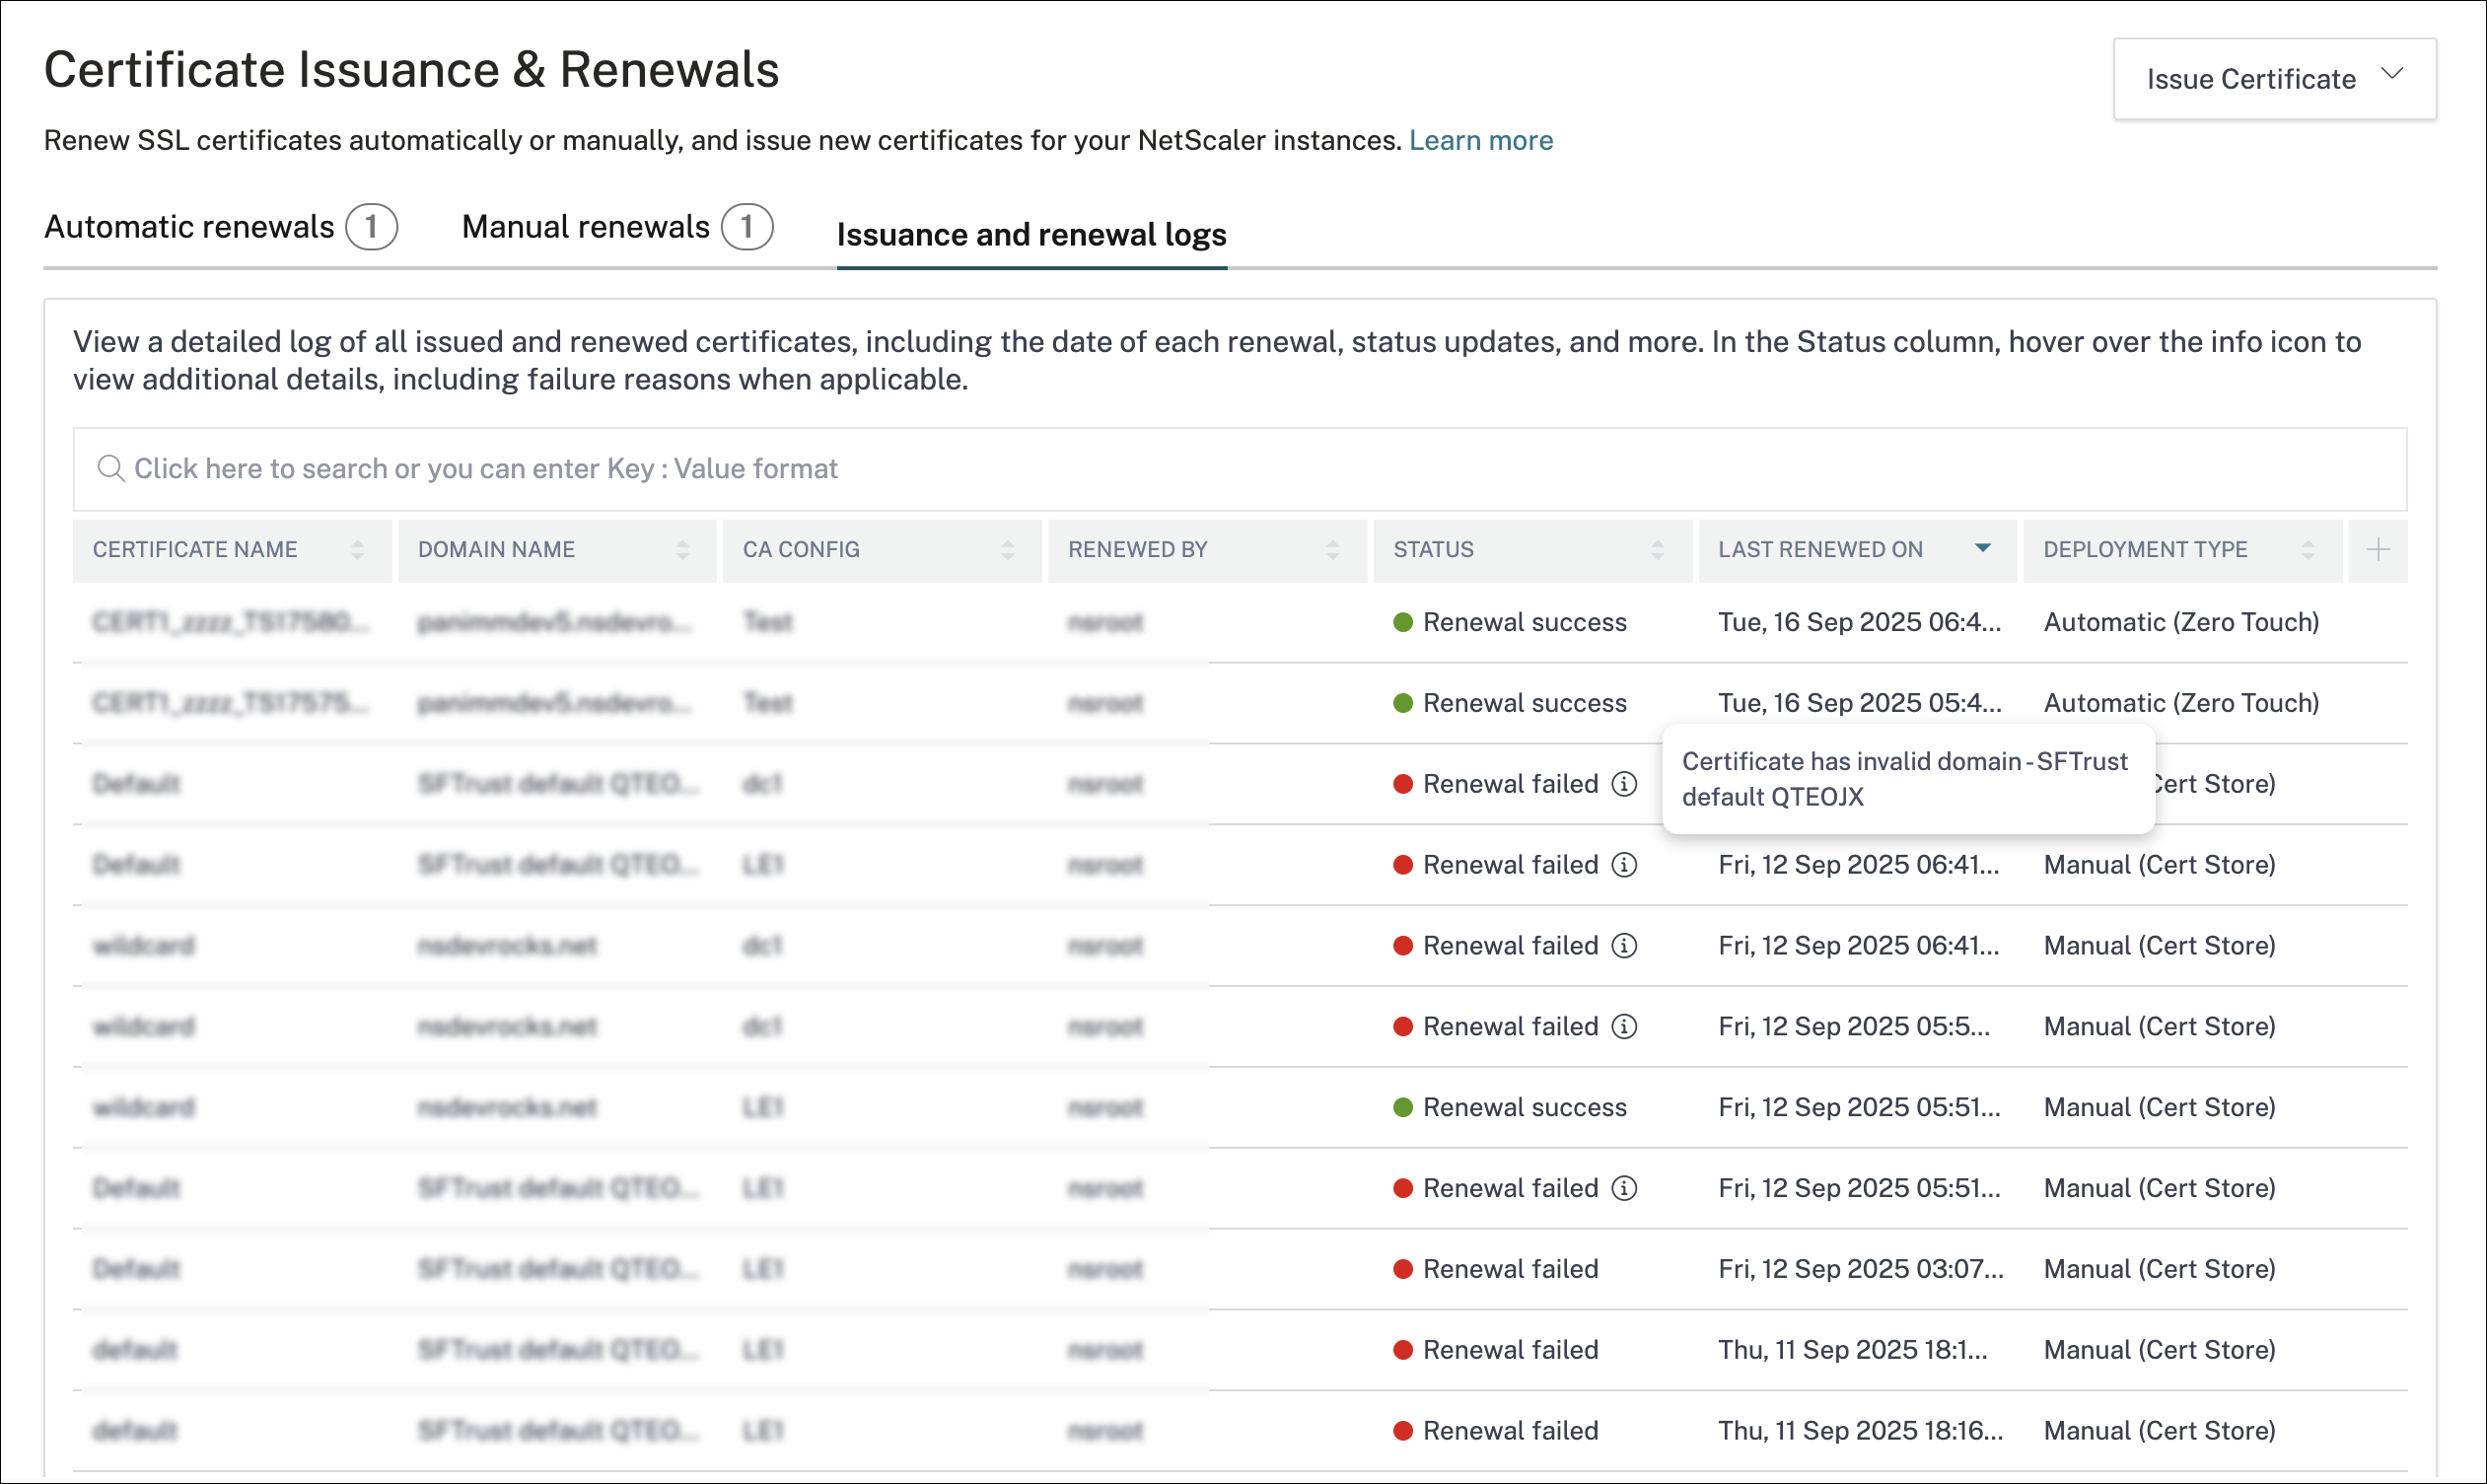Open Issuance and renewal logs tab

point(1031,235)
